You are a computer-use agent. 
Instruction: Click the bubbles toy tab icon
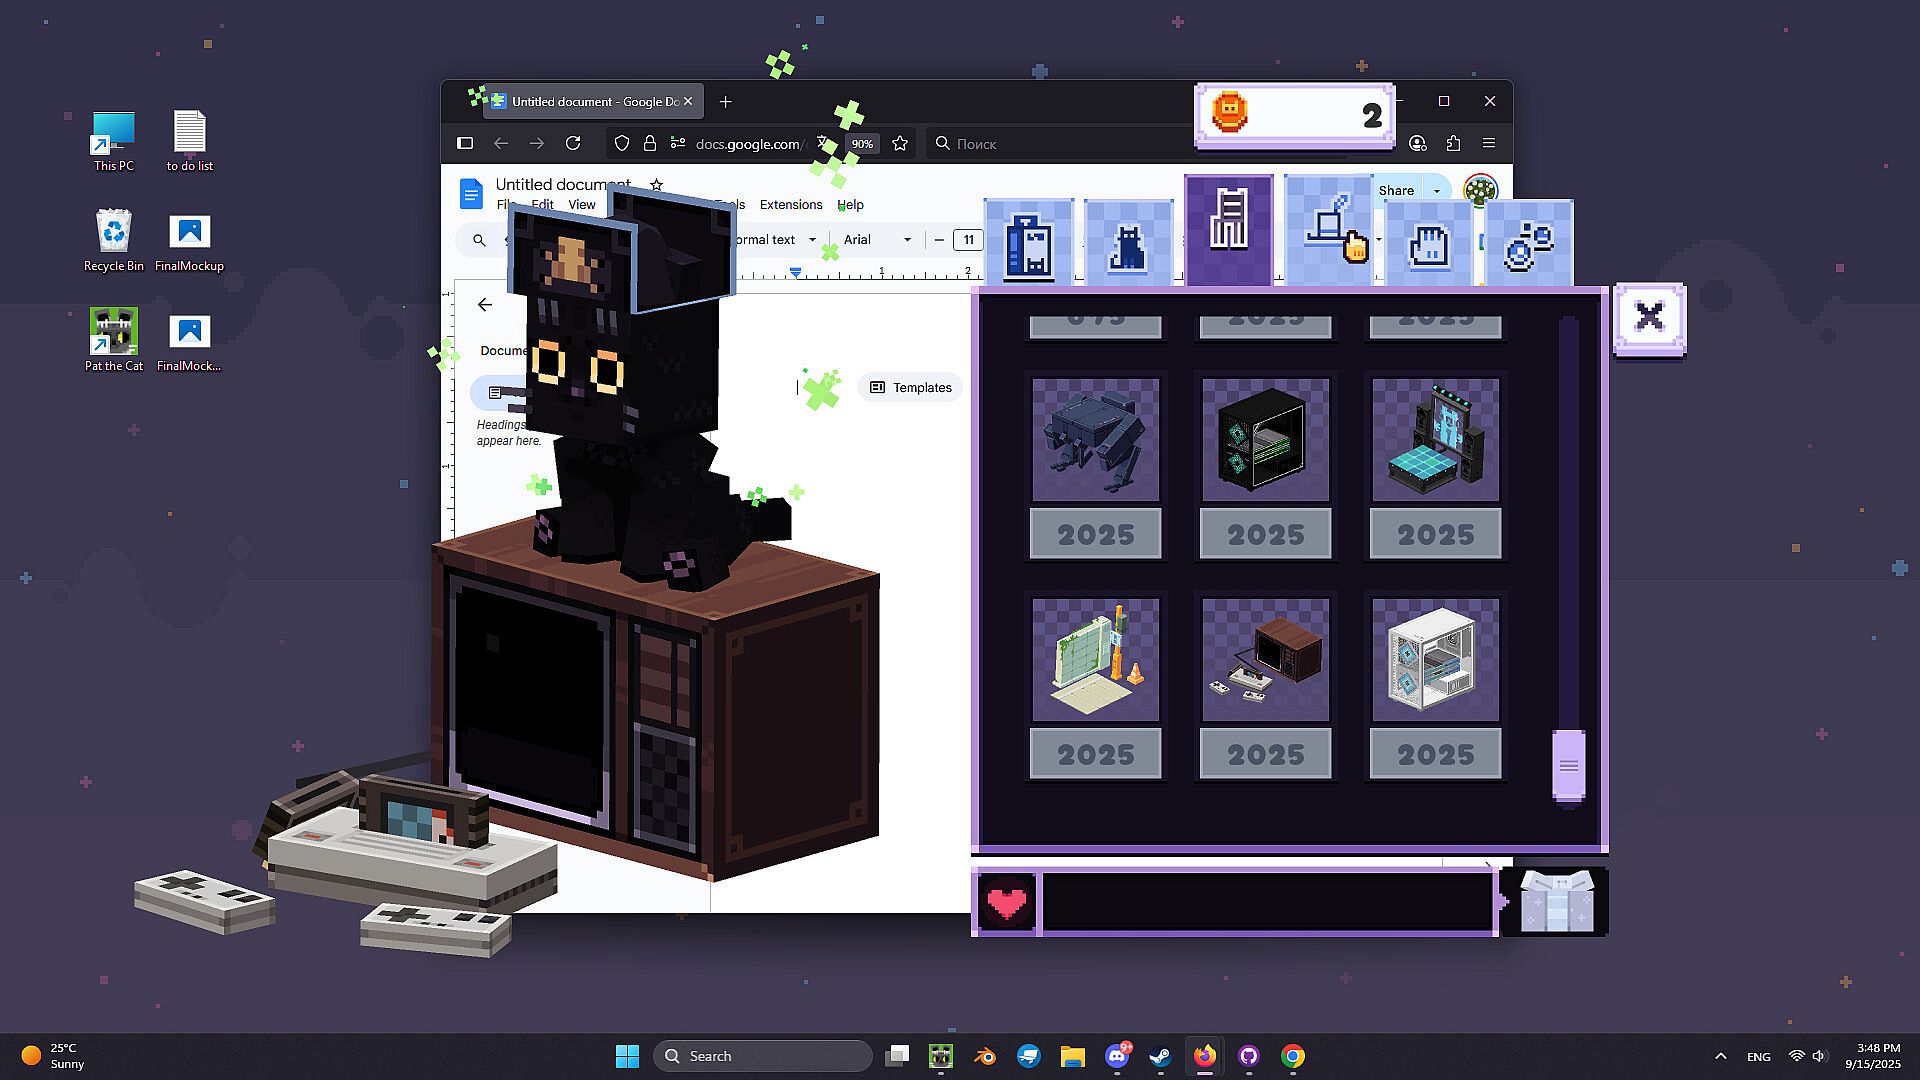click(1528, 243)
